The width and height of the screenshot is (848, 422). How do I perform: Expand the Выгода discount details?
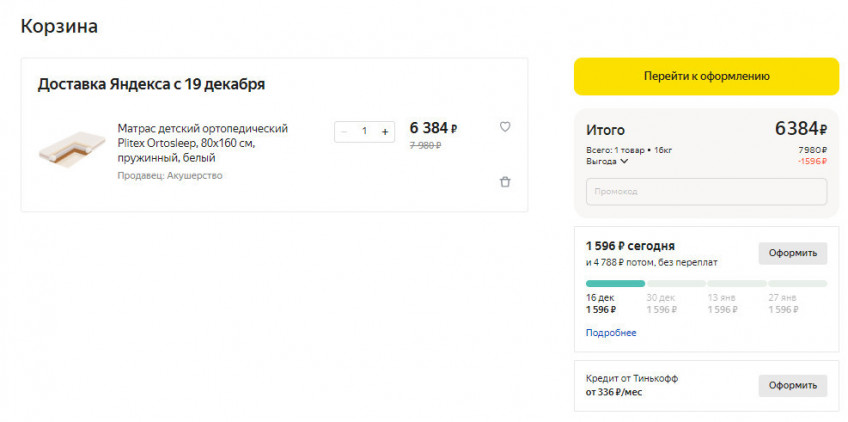pos(607,161)
